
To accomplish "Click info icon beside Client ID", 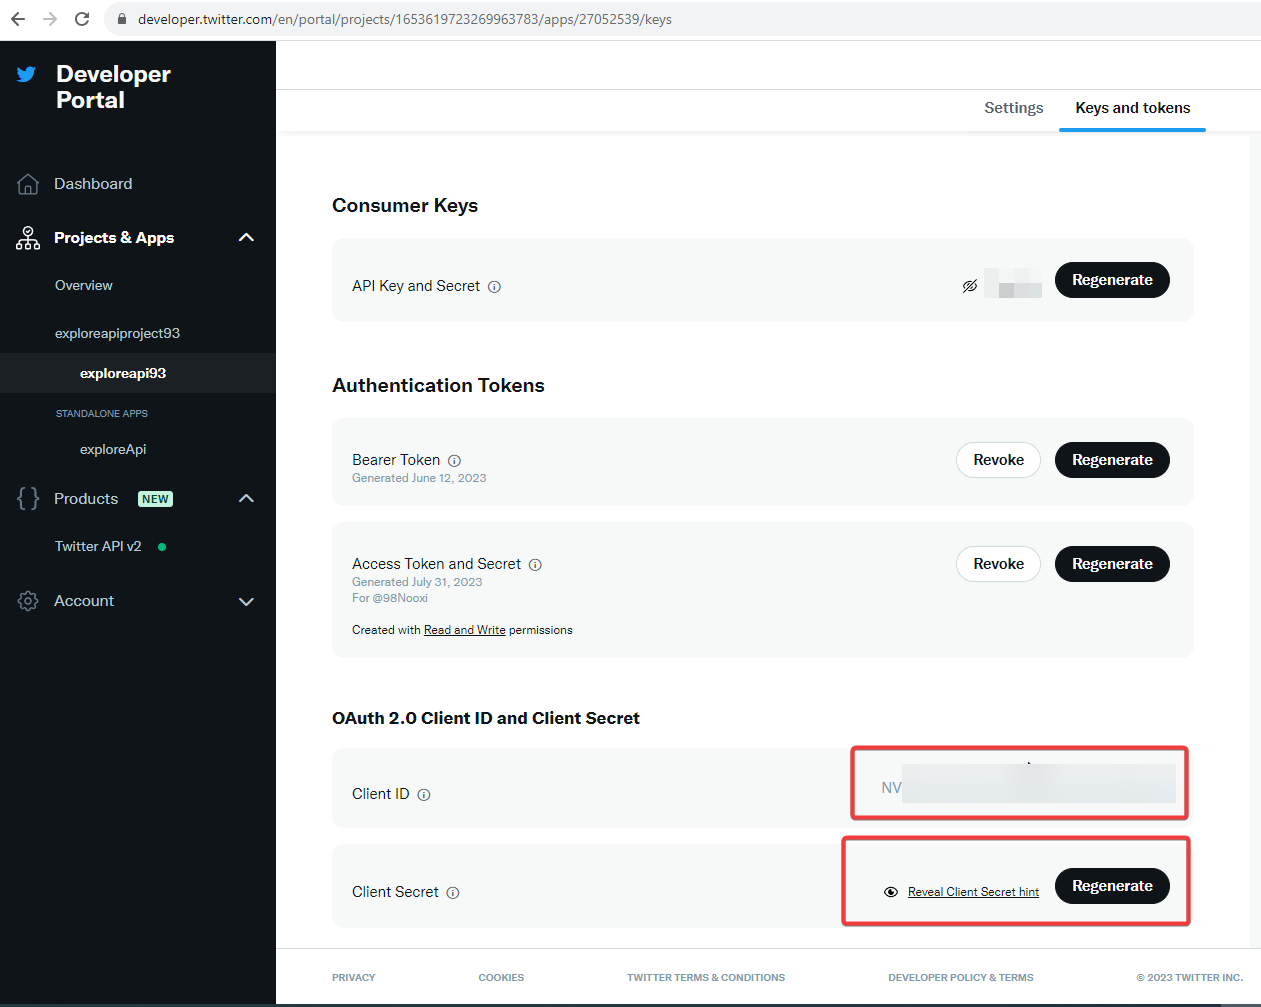I will (x=424, y=795).
